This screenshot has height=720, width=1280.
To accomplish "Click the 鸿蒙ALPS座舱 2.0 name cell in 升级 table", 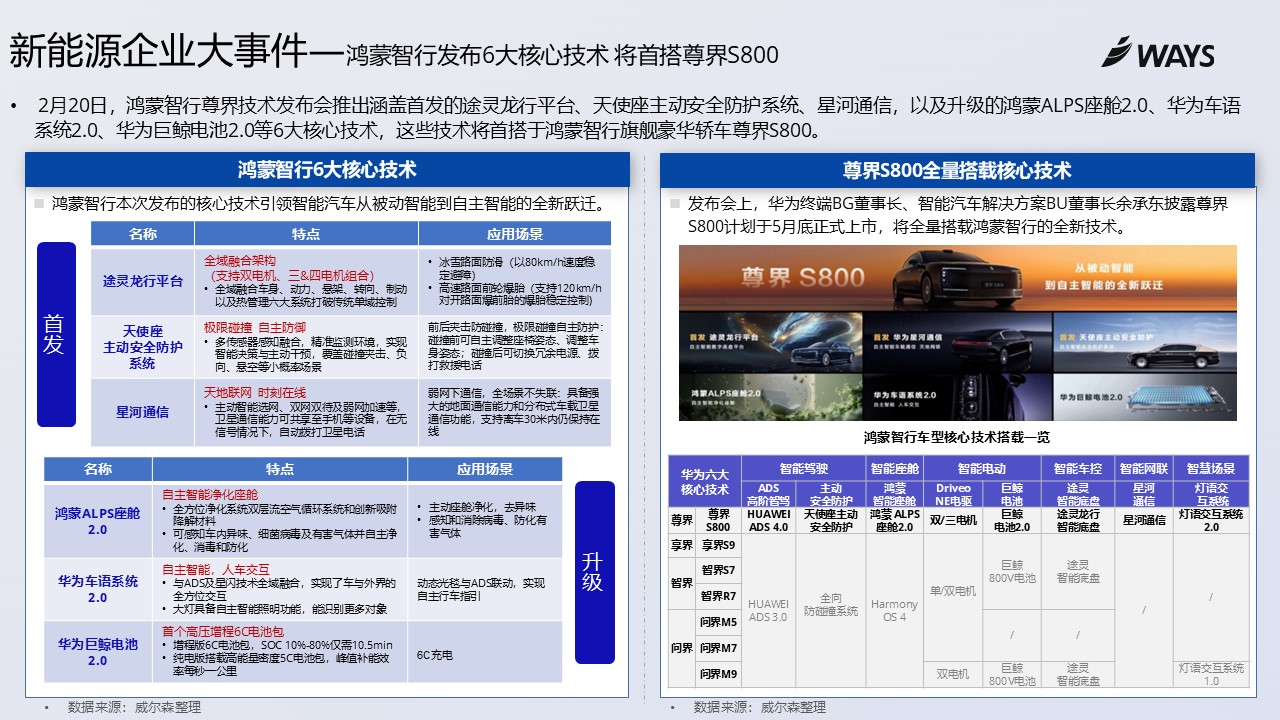I will tap(97, 521).
